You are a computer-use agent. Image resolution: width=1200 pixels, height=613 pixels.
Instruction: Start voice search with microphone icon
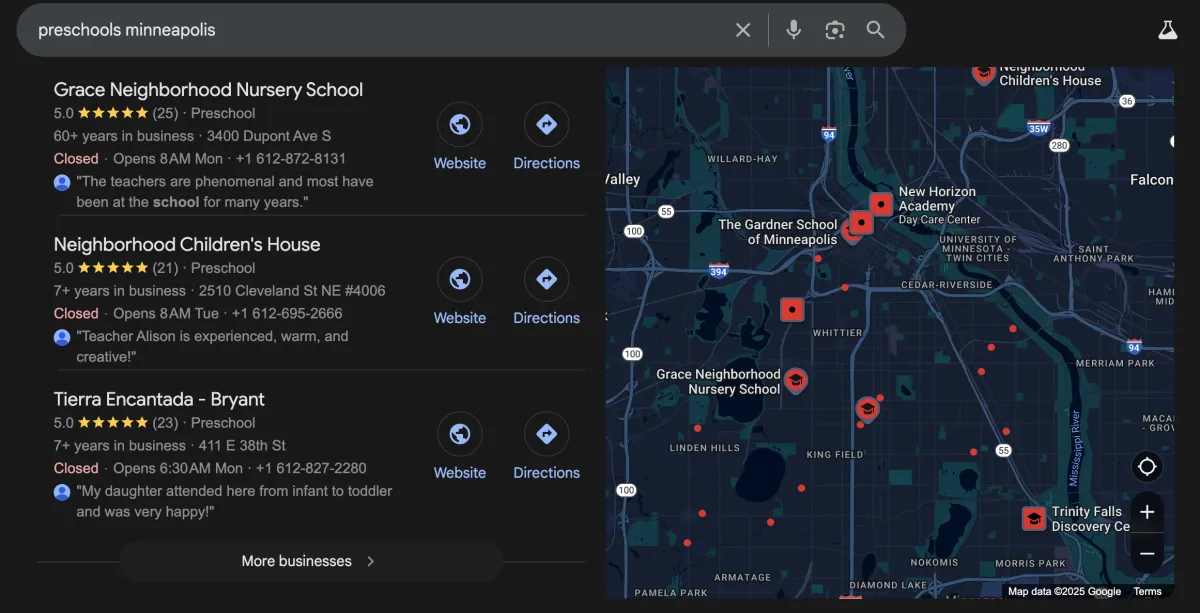click(x=793, y=30)
